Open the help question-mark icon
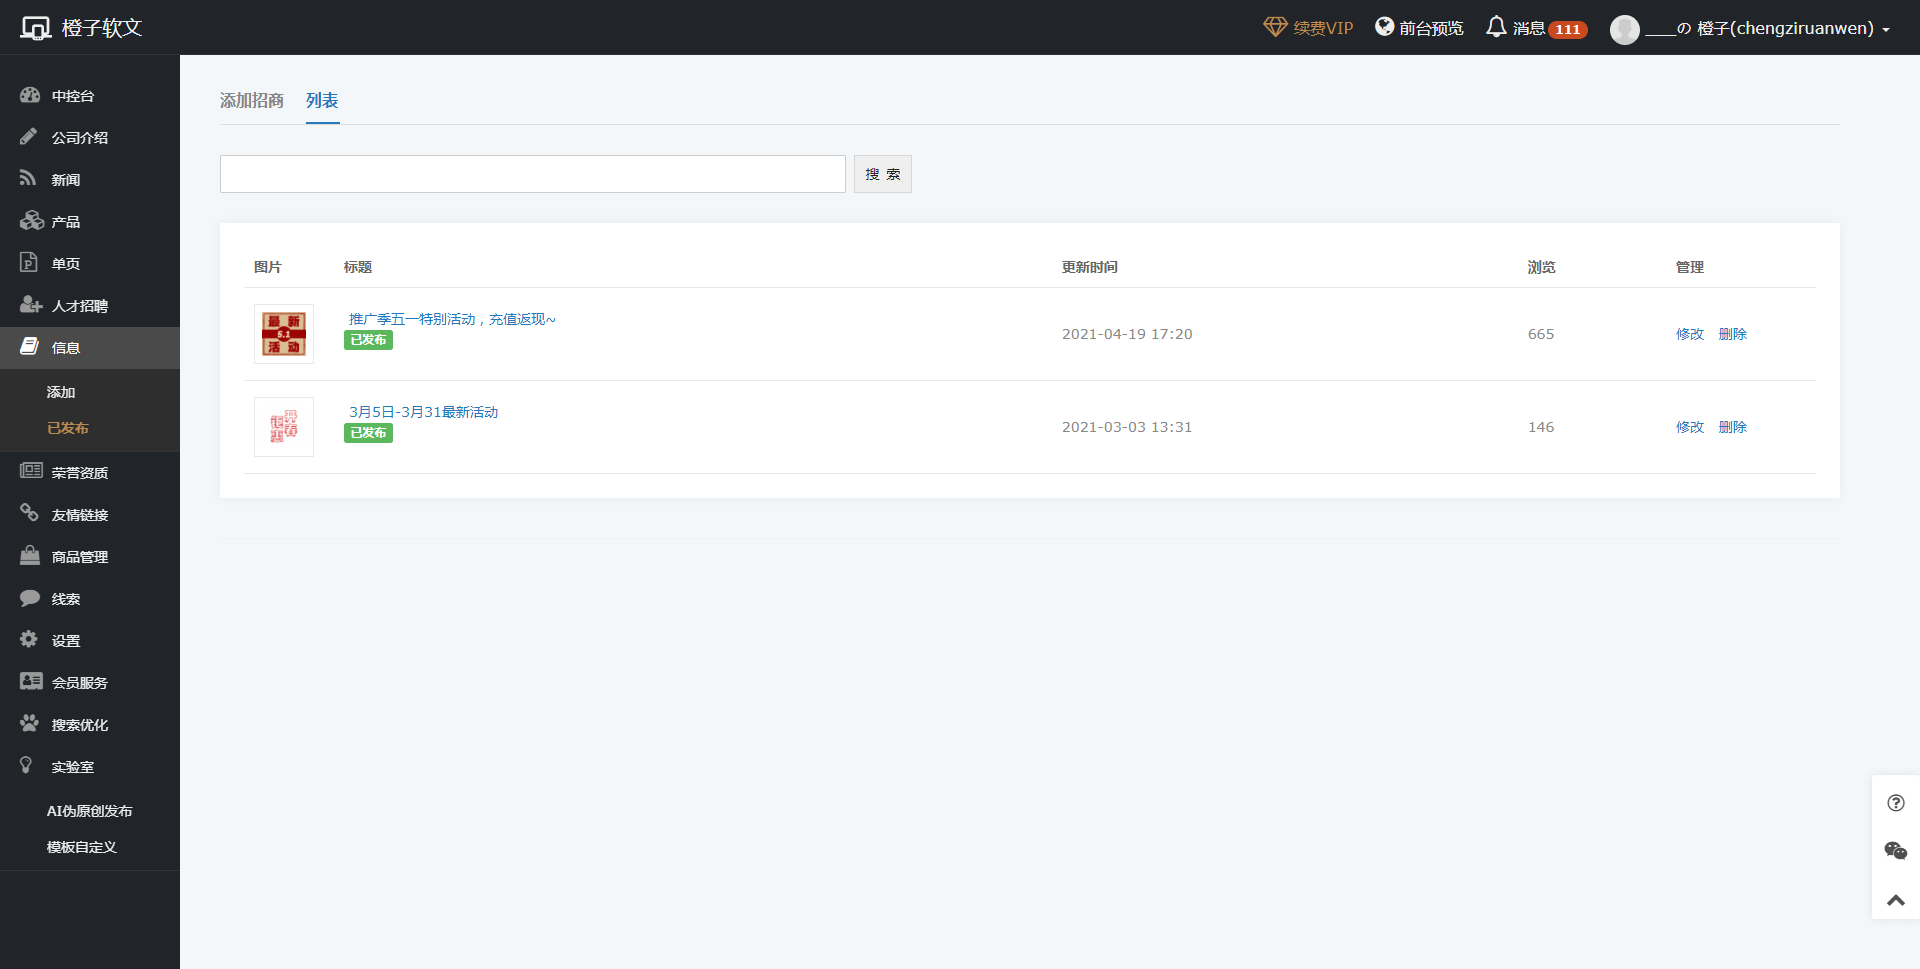 coord(1896,803)
